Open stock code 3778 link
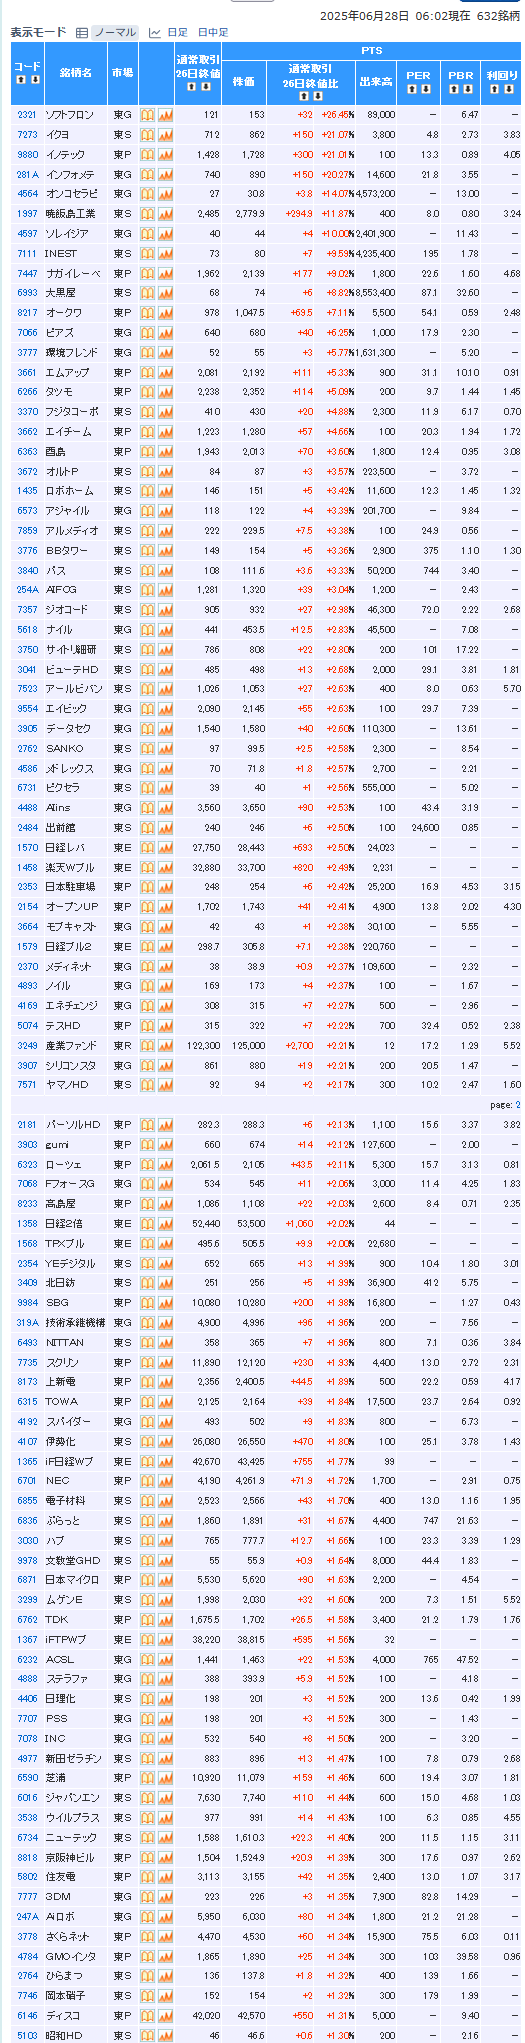Viewport: 525px width, 2043px height. pos(27,1936)
